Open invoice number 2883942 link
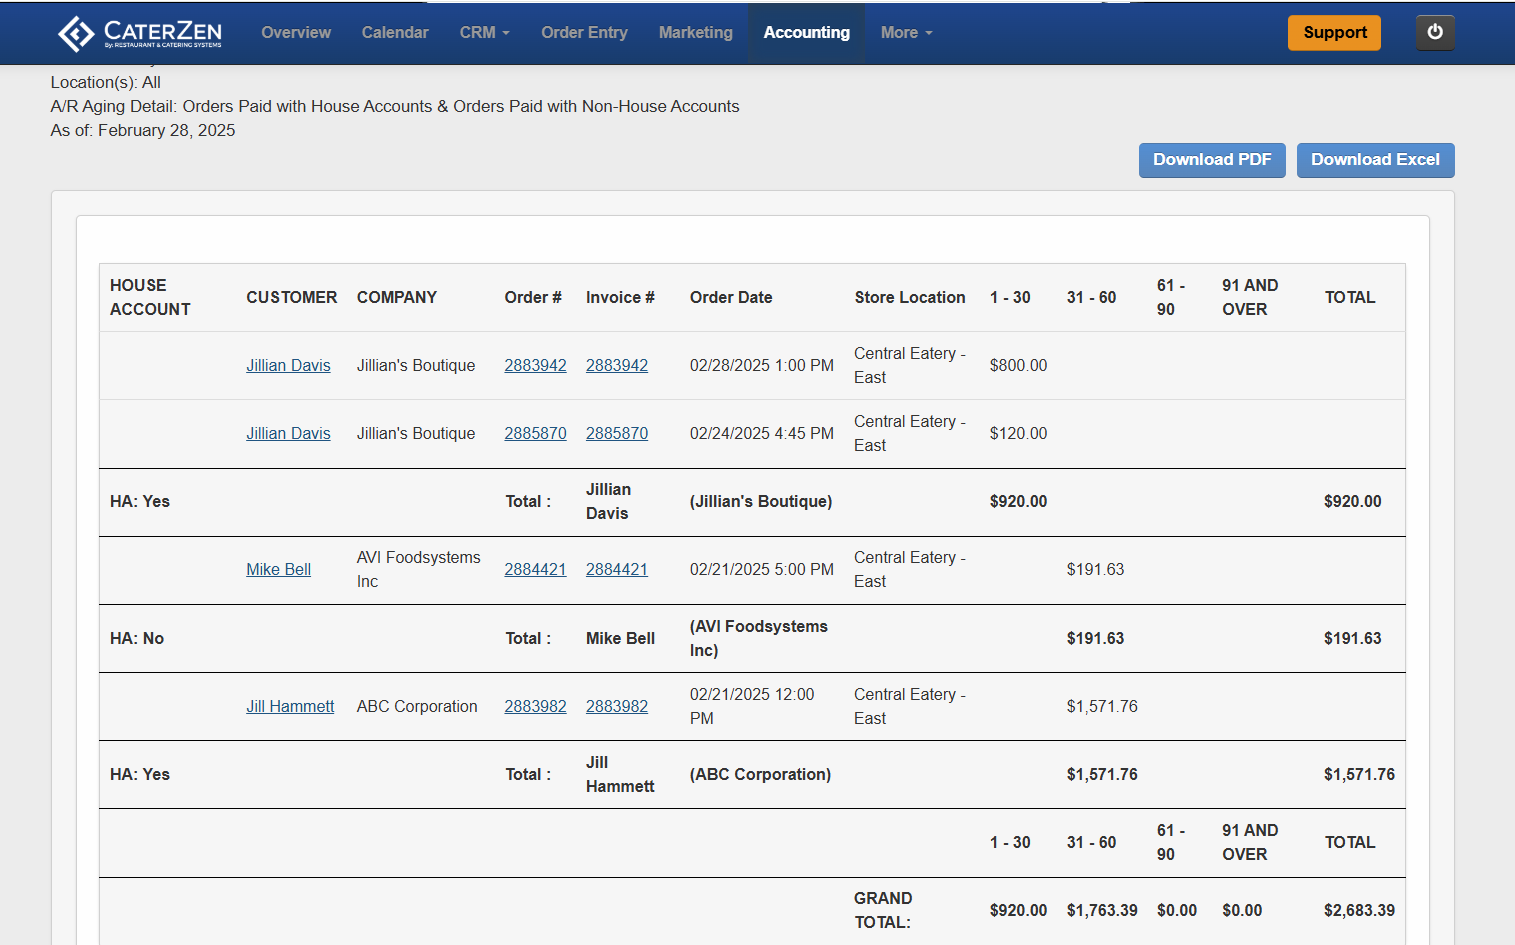This screenshot has height=945, width=1515. coord(617,366)
